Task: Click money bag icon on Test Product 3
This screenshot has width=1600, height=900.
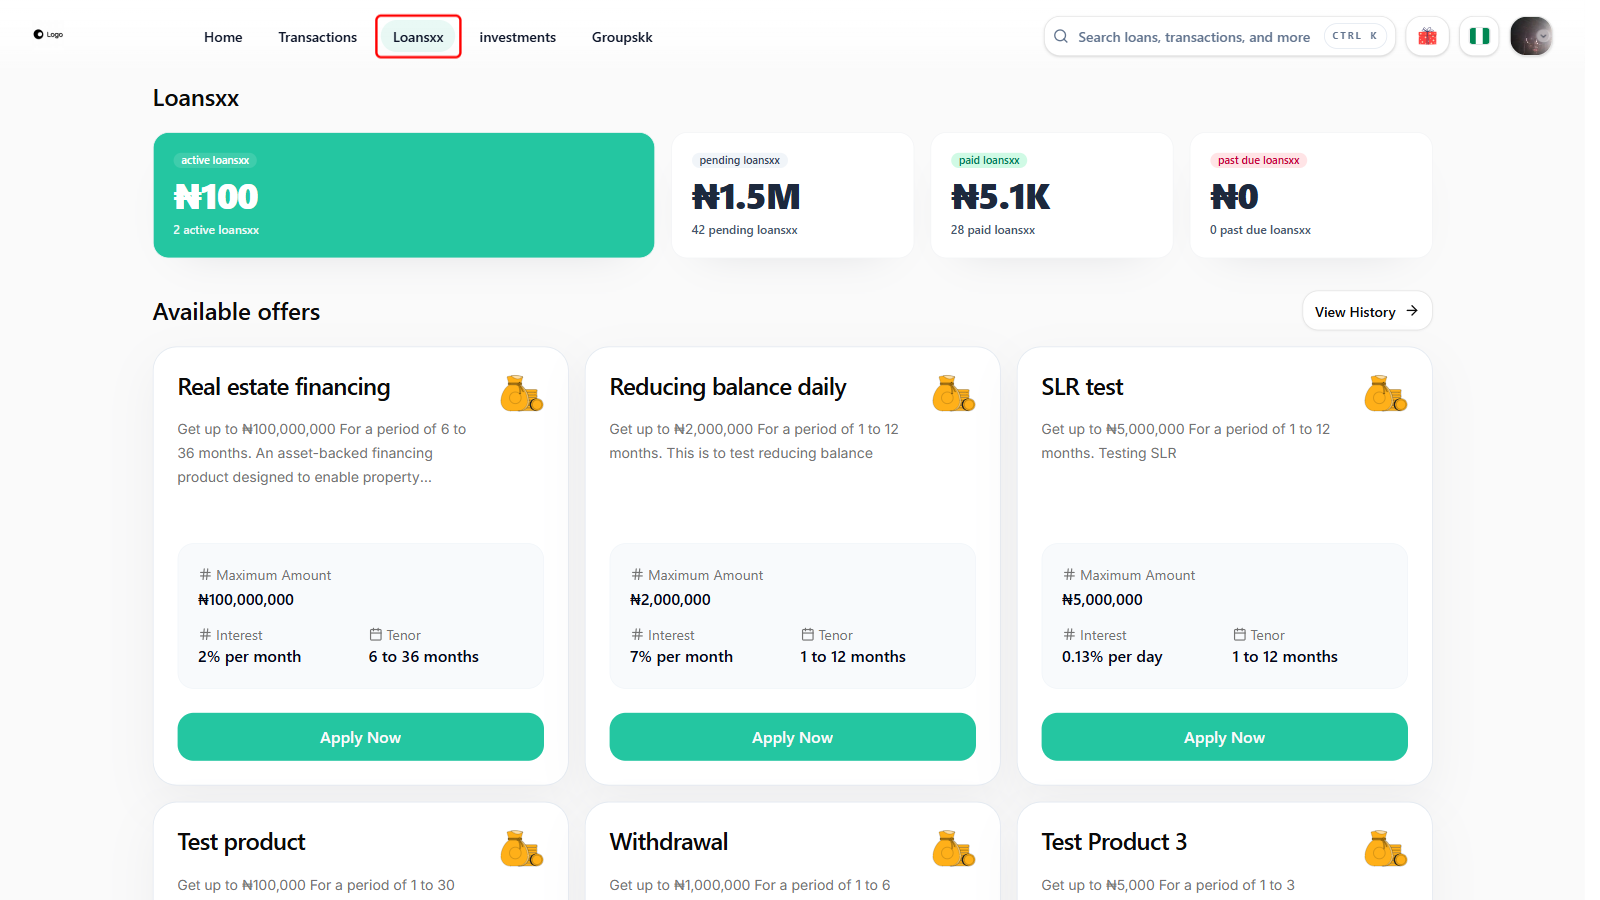Action: coord(1385,848)
